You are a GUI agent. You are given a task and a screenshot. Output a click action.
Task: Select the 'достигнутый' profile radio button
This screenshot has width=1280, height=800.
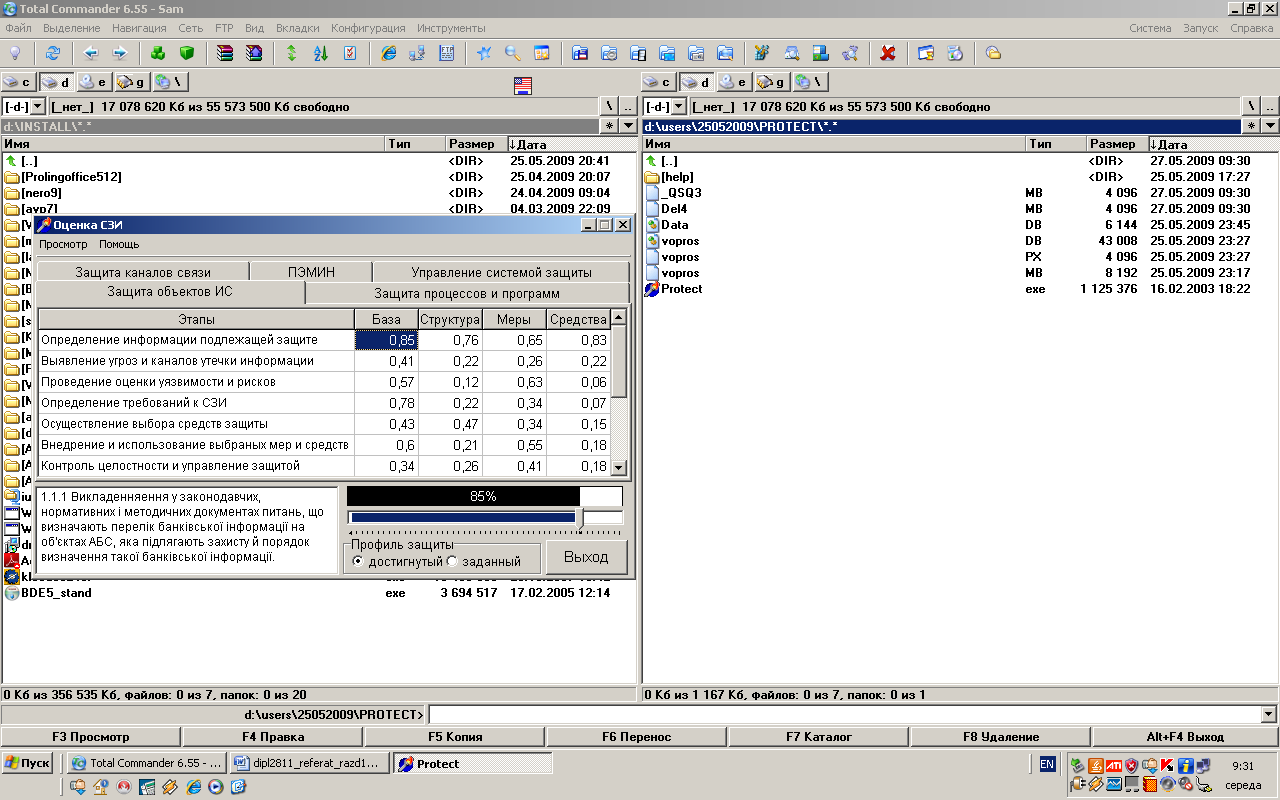(358, 561)
